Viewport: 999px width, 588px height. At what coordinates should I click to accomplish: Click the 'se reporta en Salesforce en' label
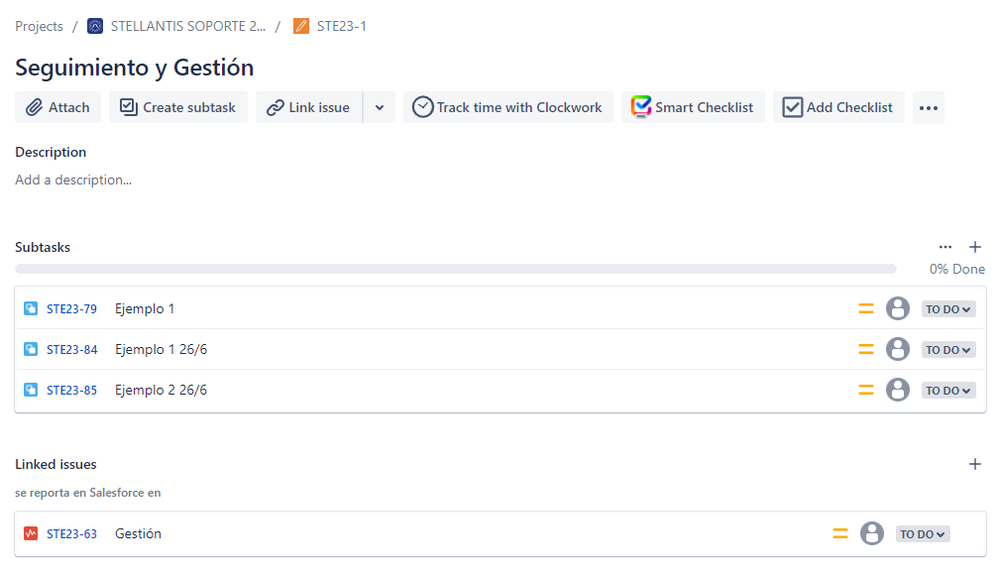pos(88,492)
